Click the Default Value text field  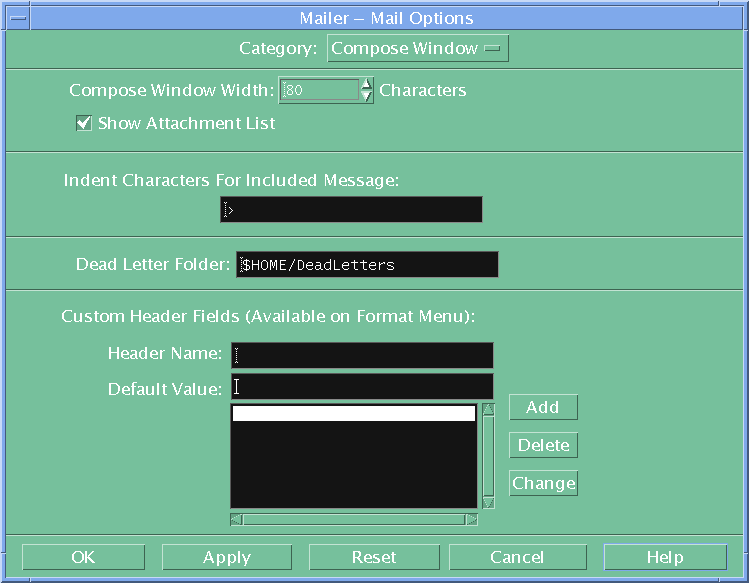[x=362, y=387]
